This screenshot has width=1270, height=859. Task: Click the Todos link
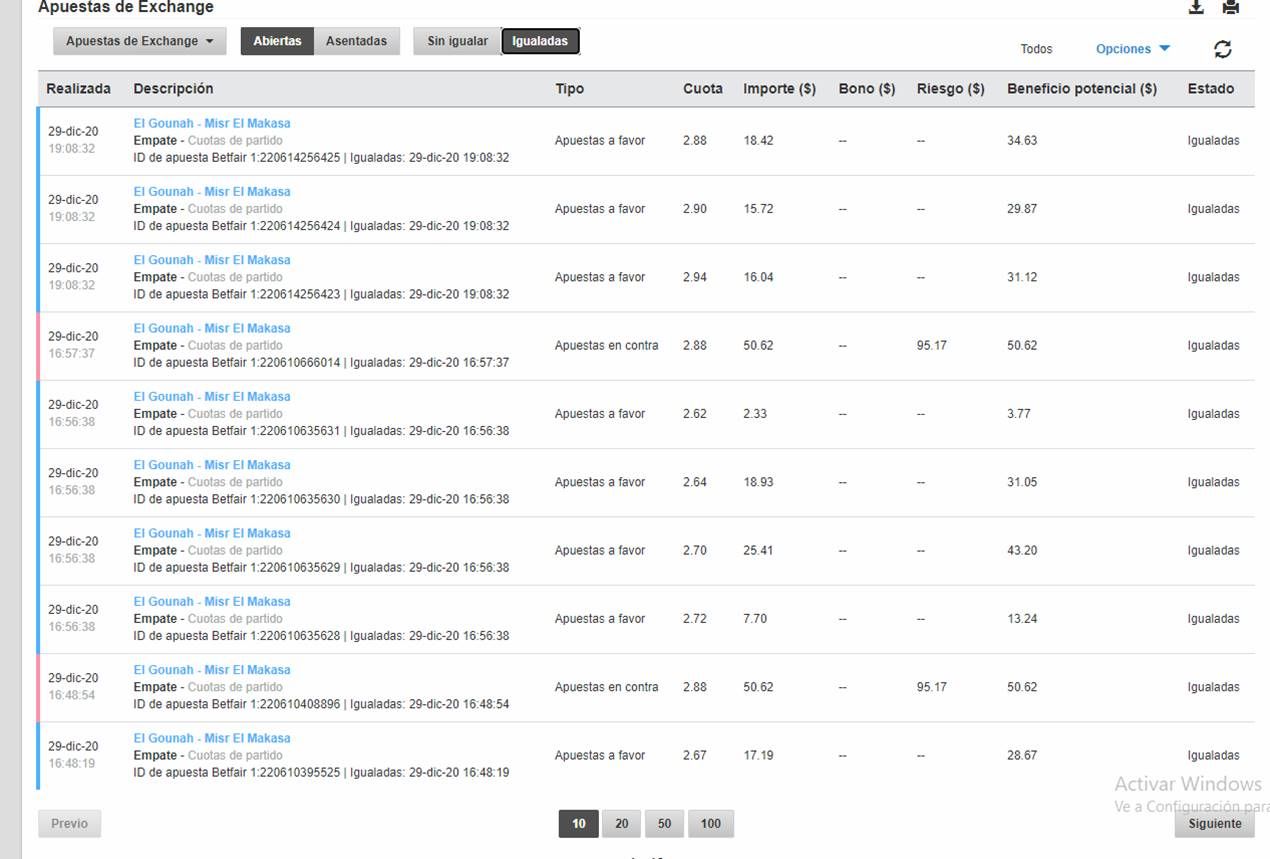[x=1036, y=49]
